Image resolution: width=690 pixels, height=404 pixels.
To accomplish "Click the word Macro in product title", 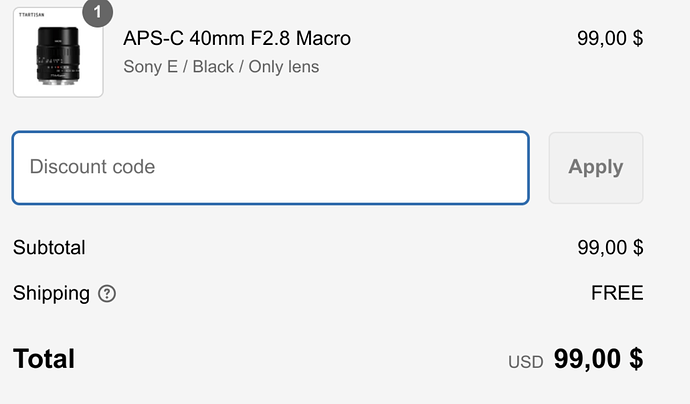I will pyautogui.click(x=323, y=38).
